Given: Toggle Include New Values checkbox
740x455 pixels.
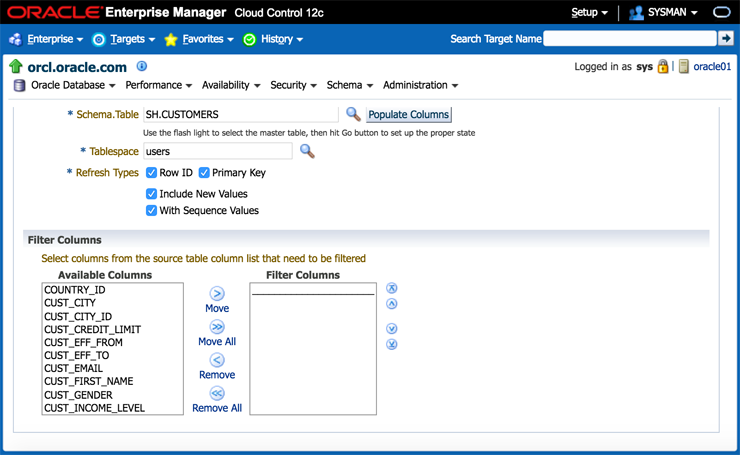Looking at the screenshot, I should 151,194.
